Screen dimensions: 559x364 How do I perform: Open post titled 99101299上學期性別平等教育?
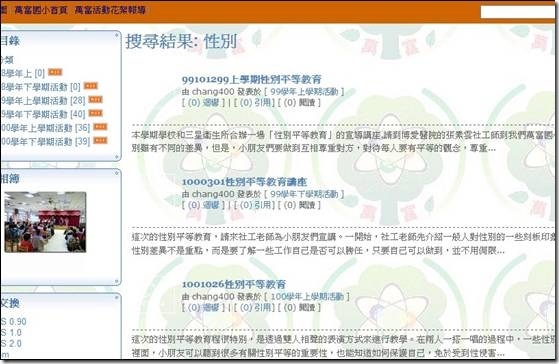click(x=252, y=79)
